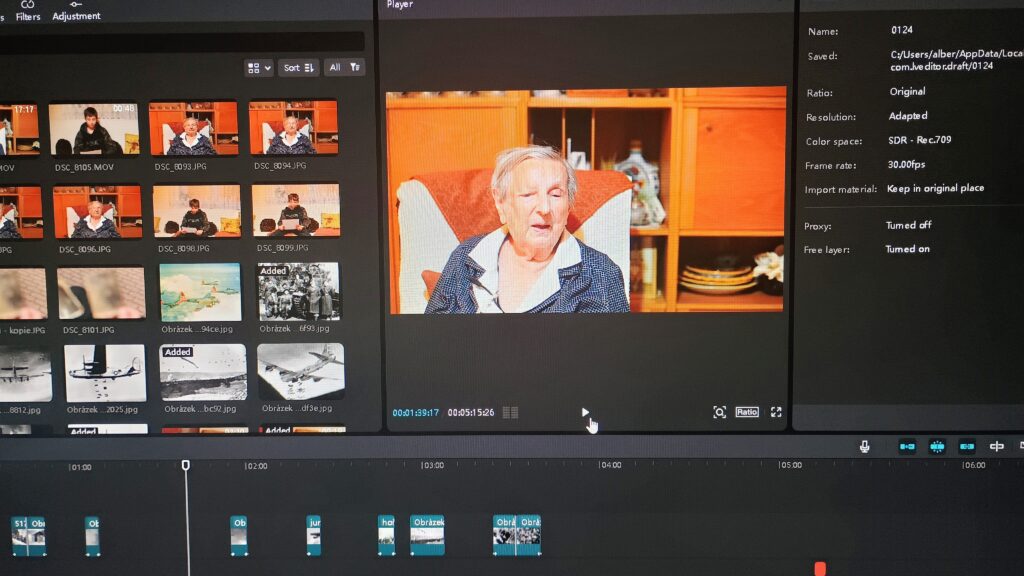Screen dimensions: 1024x576
Task: Open the grid view layout dropdown
Action: [x=259, y=68]
